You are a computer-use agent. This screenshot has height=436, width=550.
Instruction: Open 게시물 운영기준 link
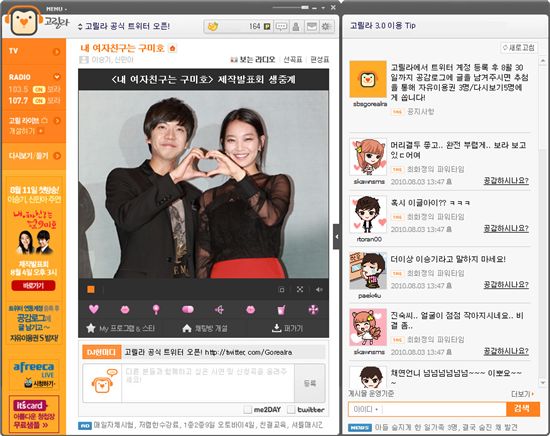371,394
